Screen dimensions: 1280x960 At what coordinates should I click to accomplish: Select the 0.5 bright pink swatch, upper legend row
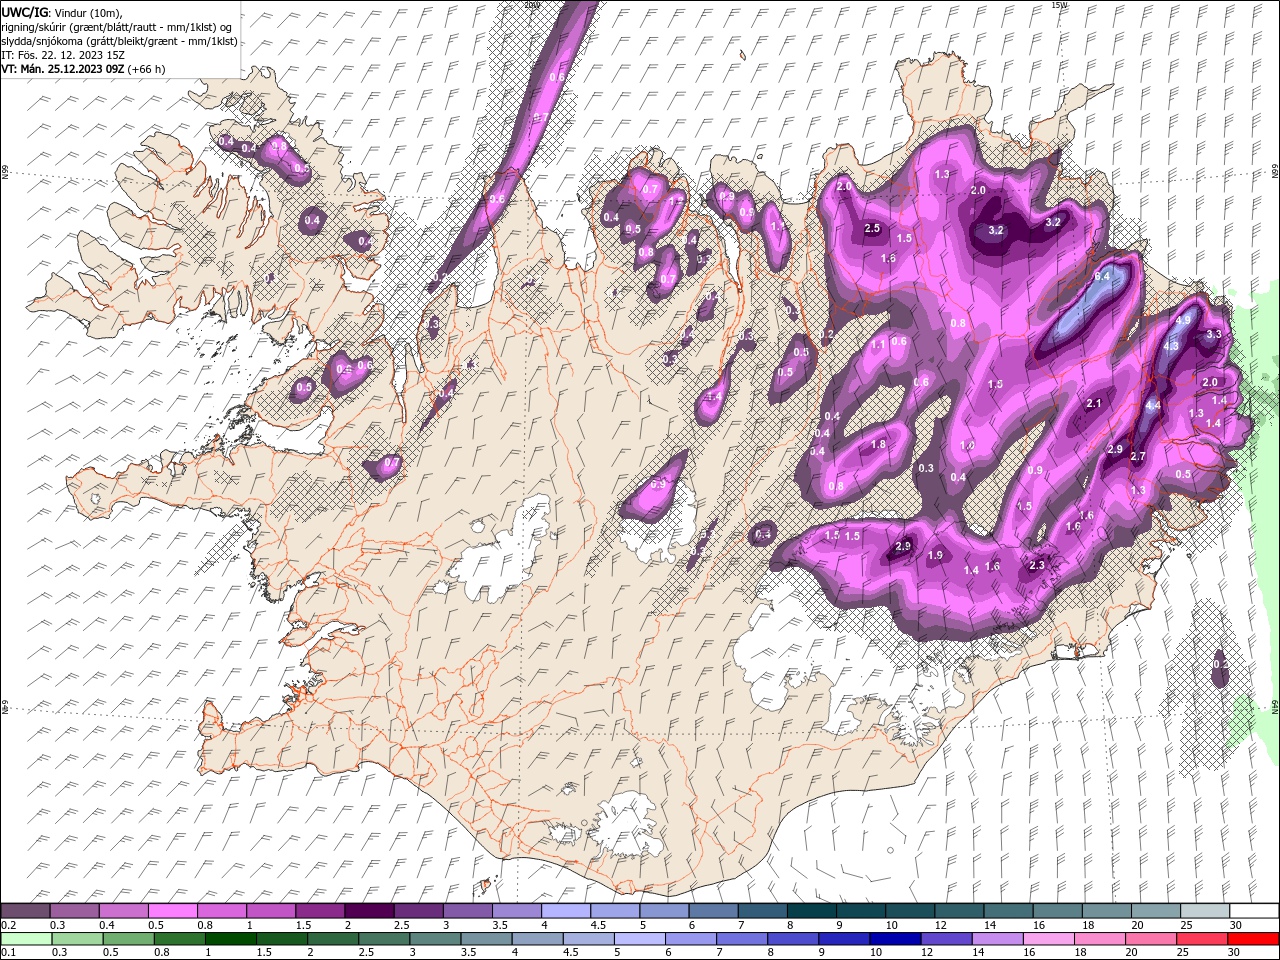pyautogui.click(x=173, y=911)
